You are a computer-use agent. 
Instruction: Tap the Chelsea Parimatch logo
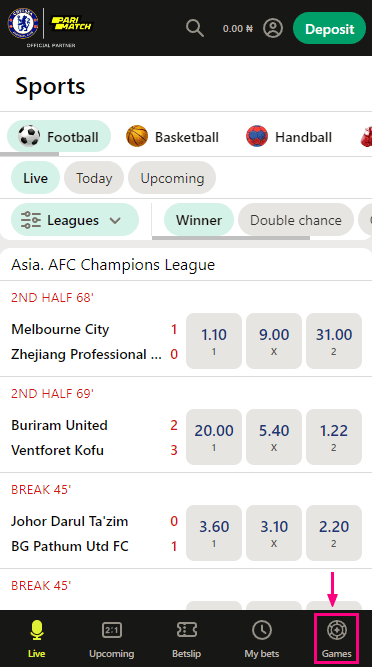pos(51,28)
